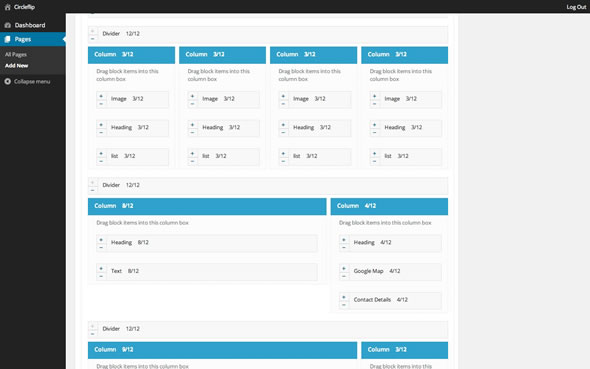The height and width of the screenshot is (369, 590).
Task: Select Column 3/12 header beside Column 9/12
Action: click(x=404, y=350)
